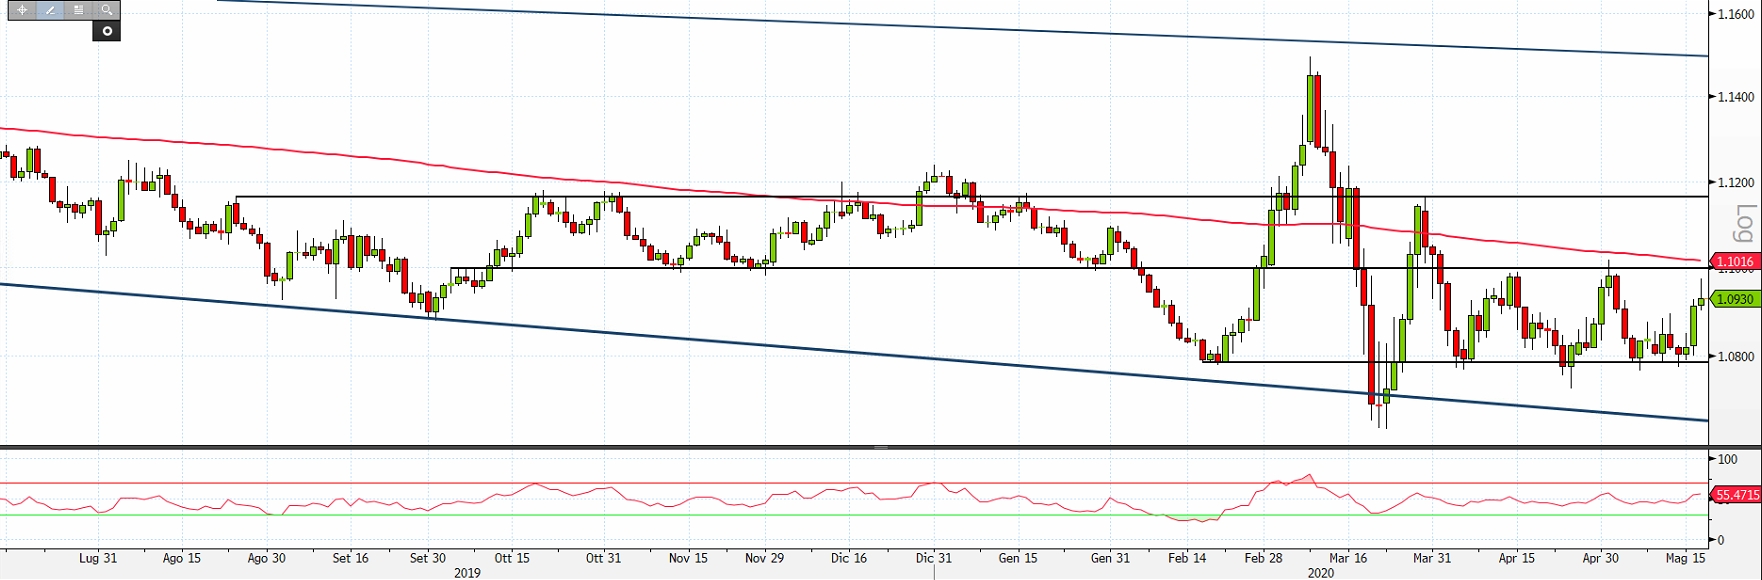This screenshot has height=580, width=1762.
Task: Click the 2019 year label on time axis
Action: [x=467, y=573]
